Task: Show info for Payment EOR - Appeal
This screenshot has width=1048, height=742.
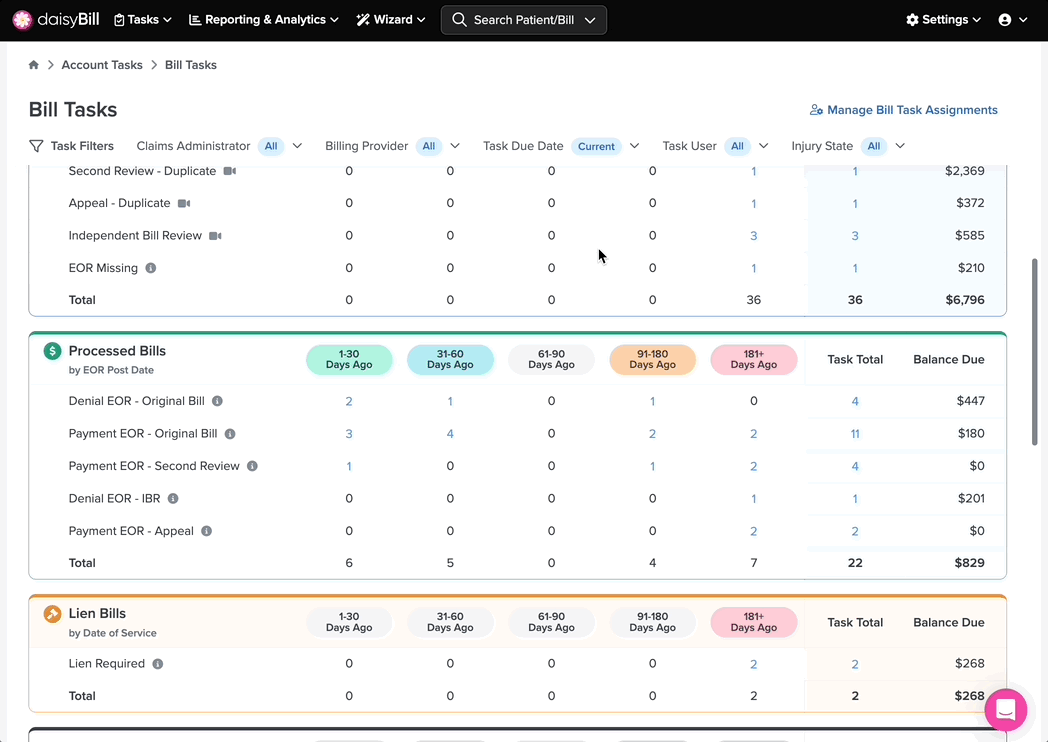Action: (x=207, y=531)
